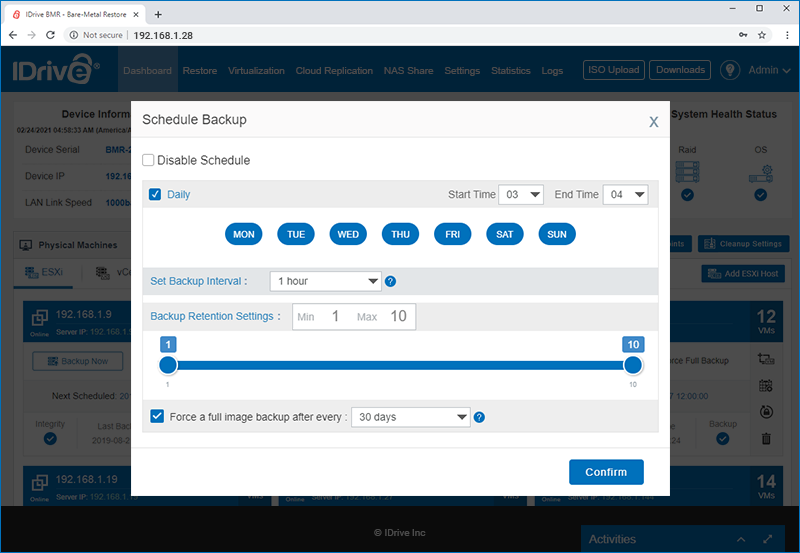
Task: Open the Cloud Replication menu tab
Action: pos(334,70)
